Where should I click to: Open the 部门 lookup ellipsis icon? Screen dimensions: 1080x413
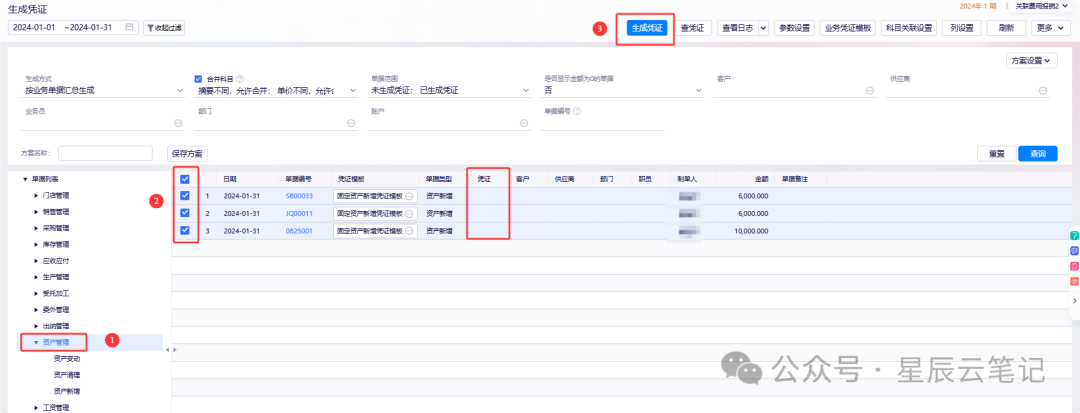[x=351, y=123]
